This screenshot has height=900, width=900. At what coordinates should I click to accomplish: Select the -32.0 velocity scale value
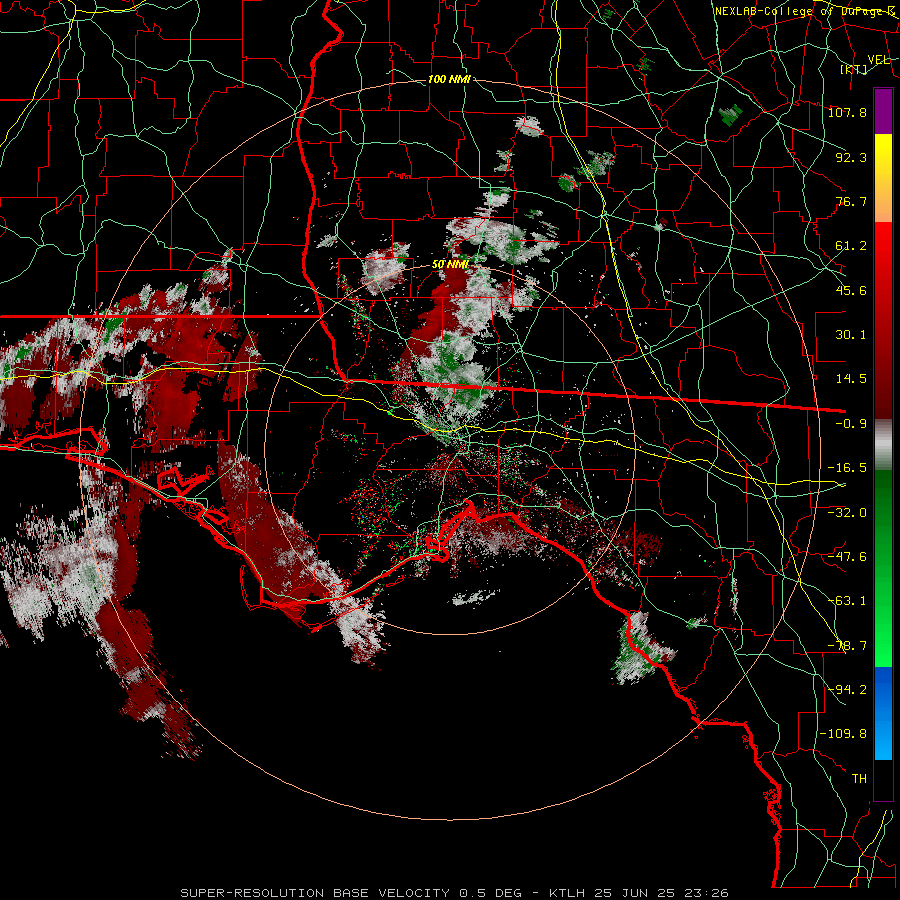[847, 512]
